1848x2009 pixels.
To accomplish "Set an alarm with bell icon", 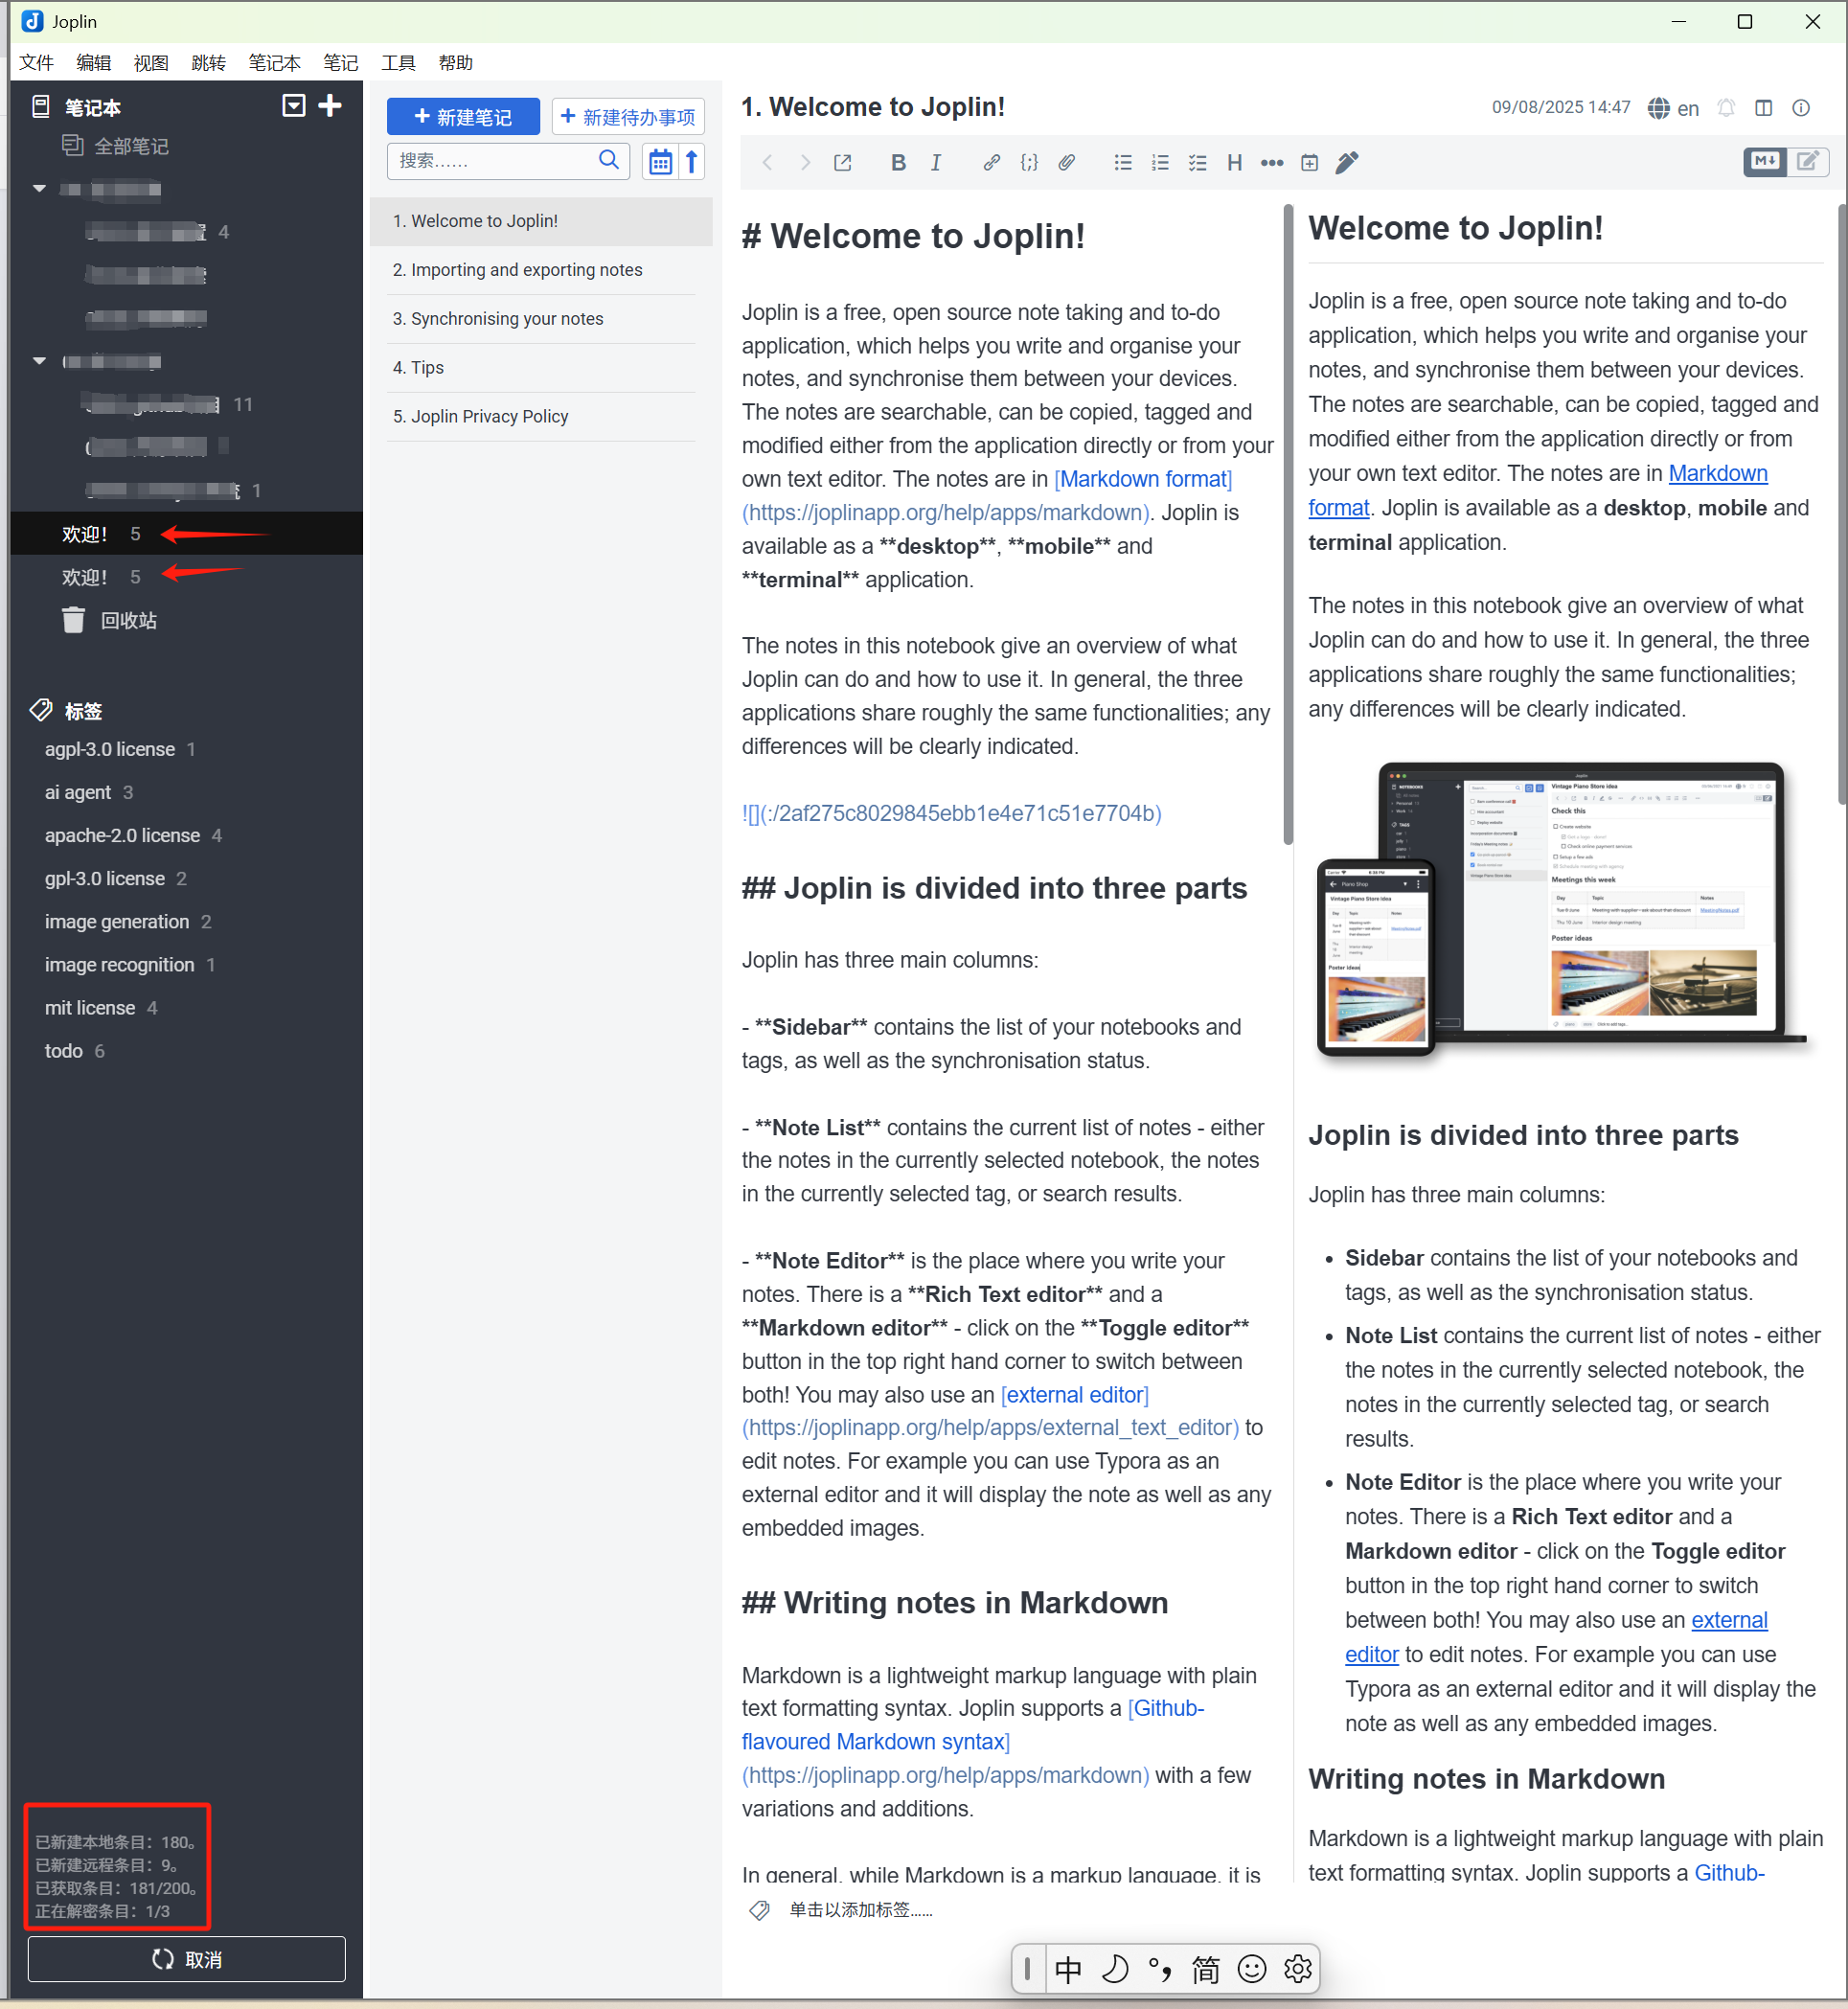I will pyautogui.click(x=1726, y=108).
